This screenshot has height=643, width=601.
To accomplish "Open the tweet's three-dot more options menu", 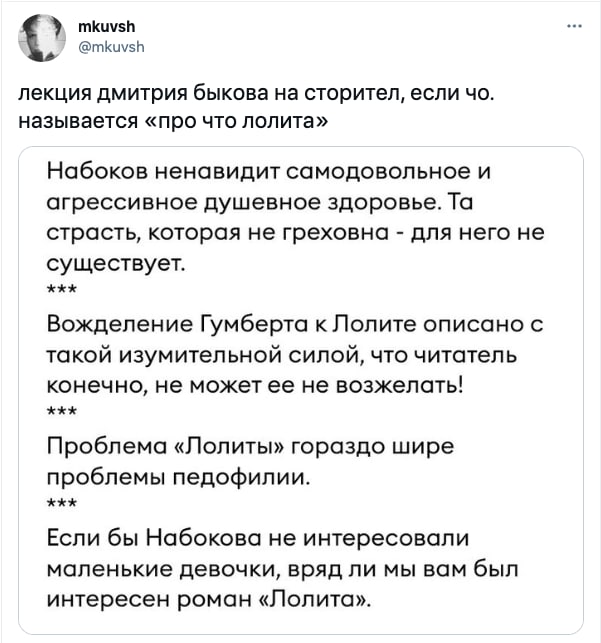I will [574, 27].
